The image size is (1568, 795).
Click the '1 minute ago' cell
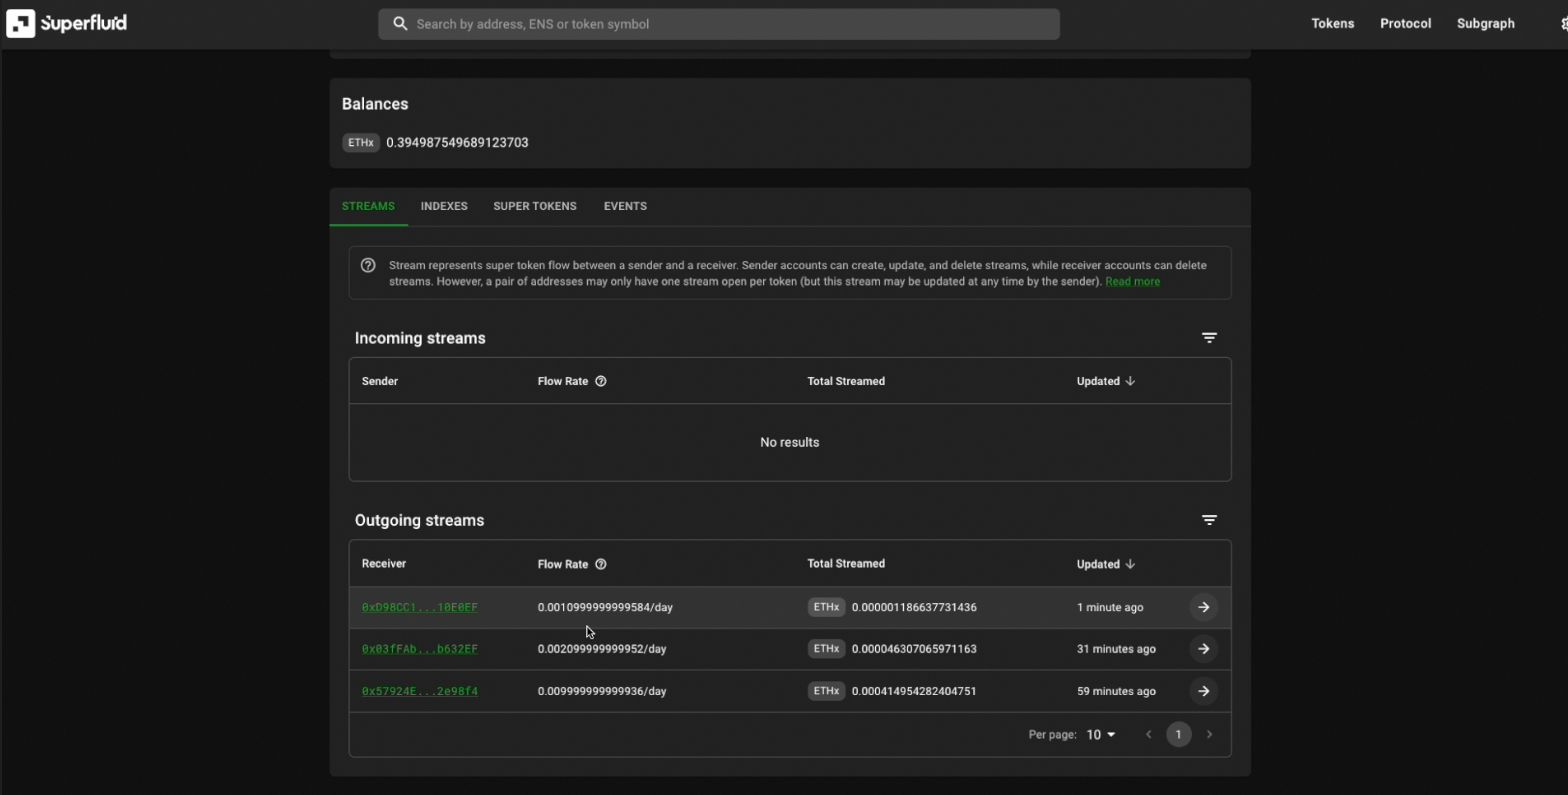pos(1110,607)
